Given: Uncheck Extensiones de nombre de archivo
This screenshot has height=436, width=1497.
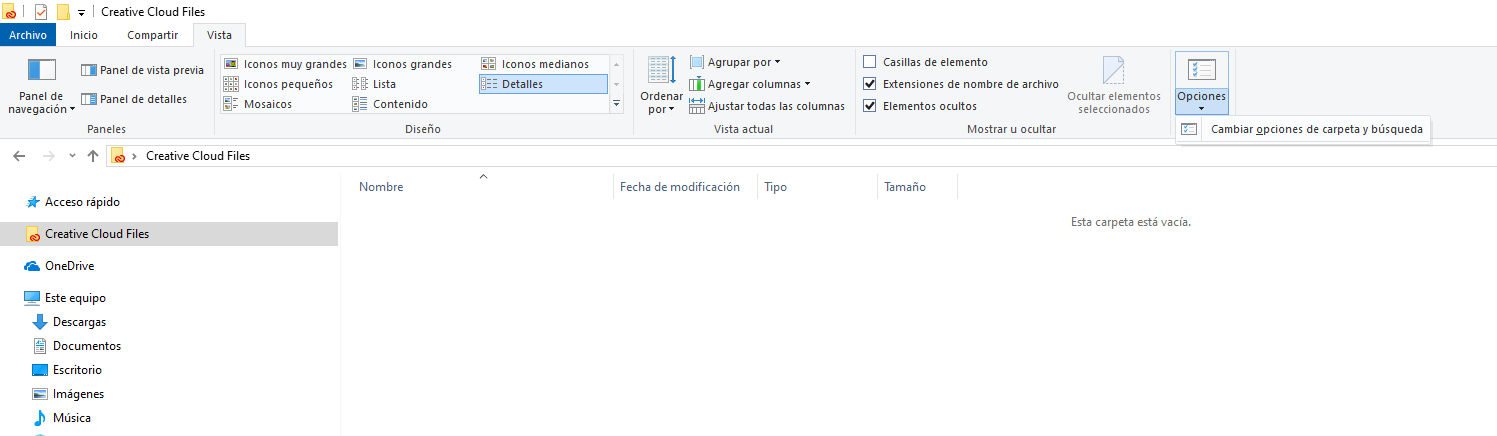Looking at the screenshot, I should click(870, 84).
